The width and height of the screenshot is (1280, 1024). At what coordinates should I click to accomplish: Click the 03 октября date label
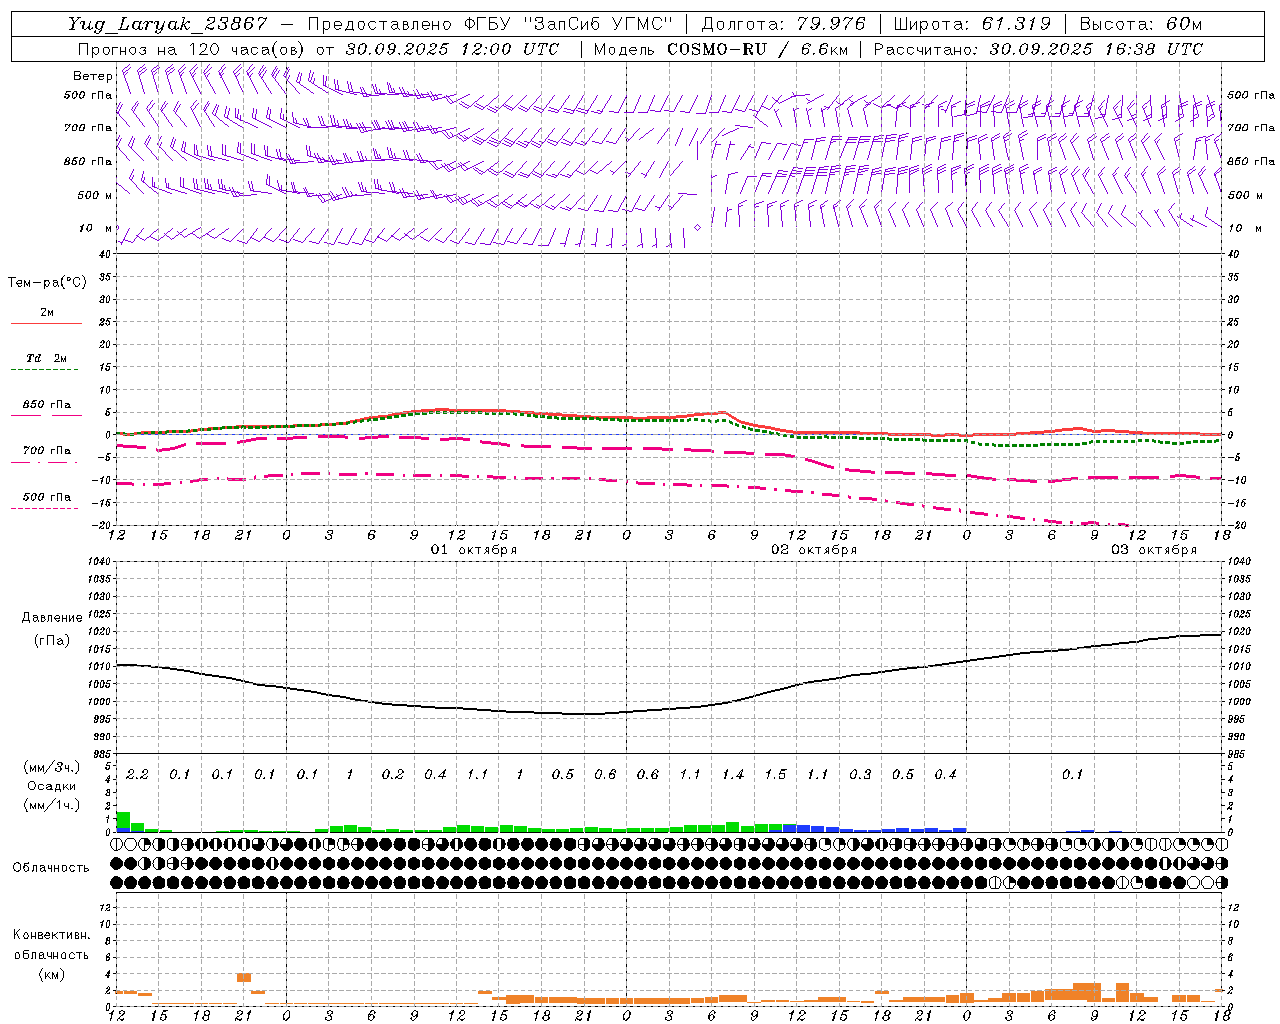tap(1154, 550)
